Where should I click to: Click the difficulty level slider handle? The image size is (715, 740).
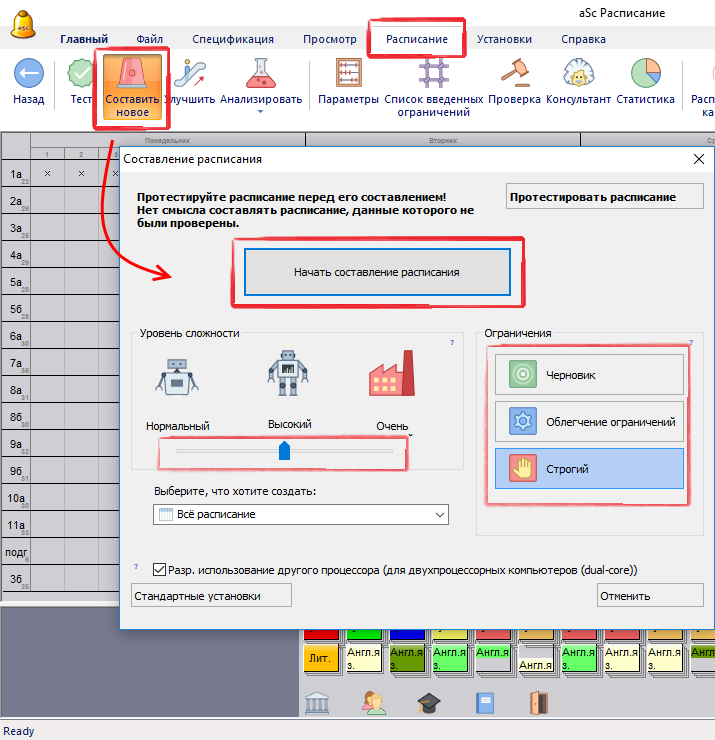click(x=284, y=452)
